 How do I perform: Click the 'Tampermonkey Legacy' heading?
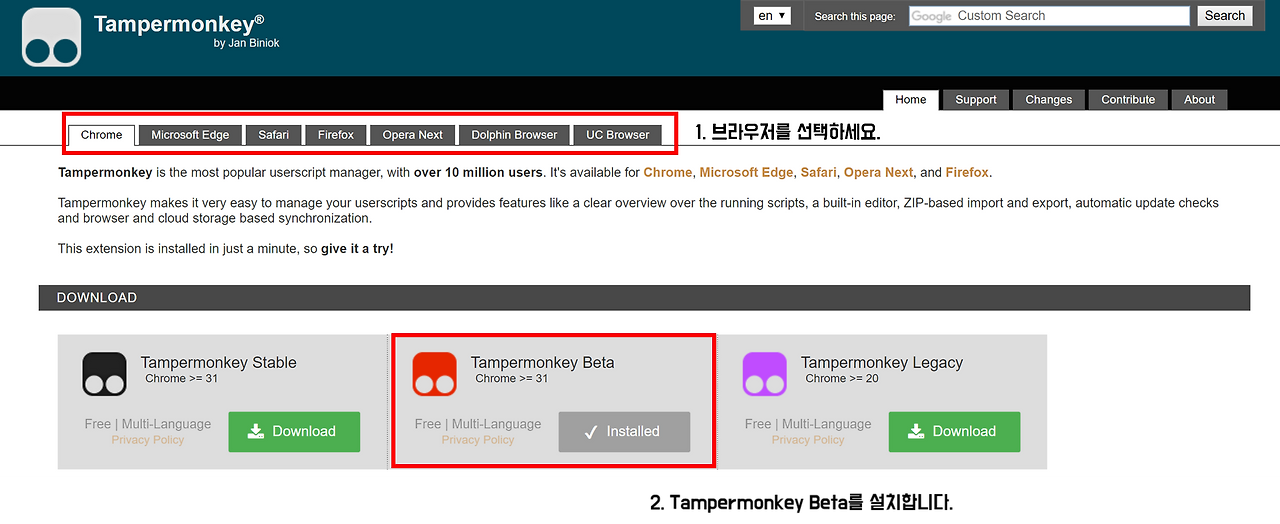click(882, 362)
